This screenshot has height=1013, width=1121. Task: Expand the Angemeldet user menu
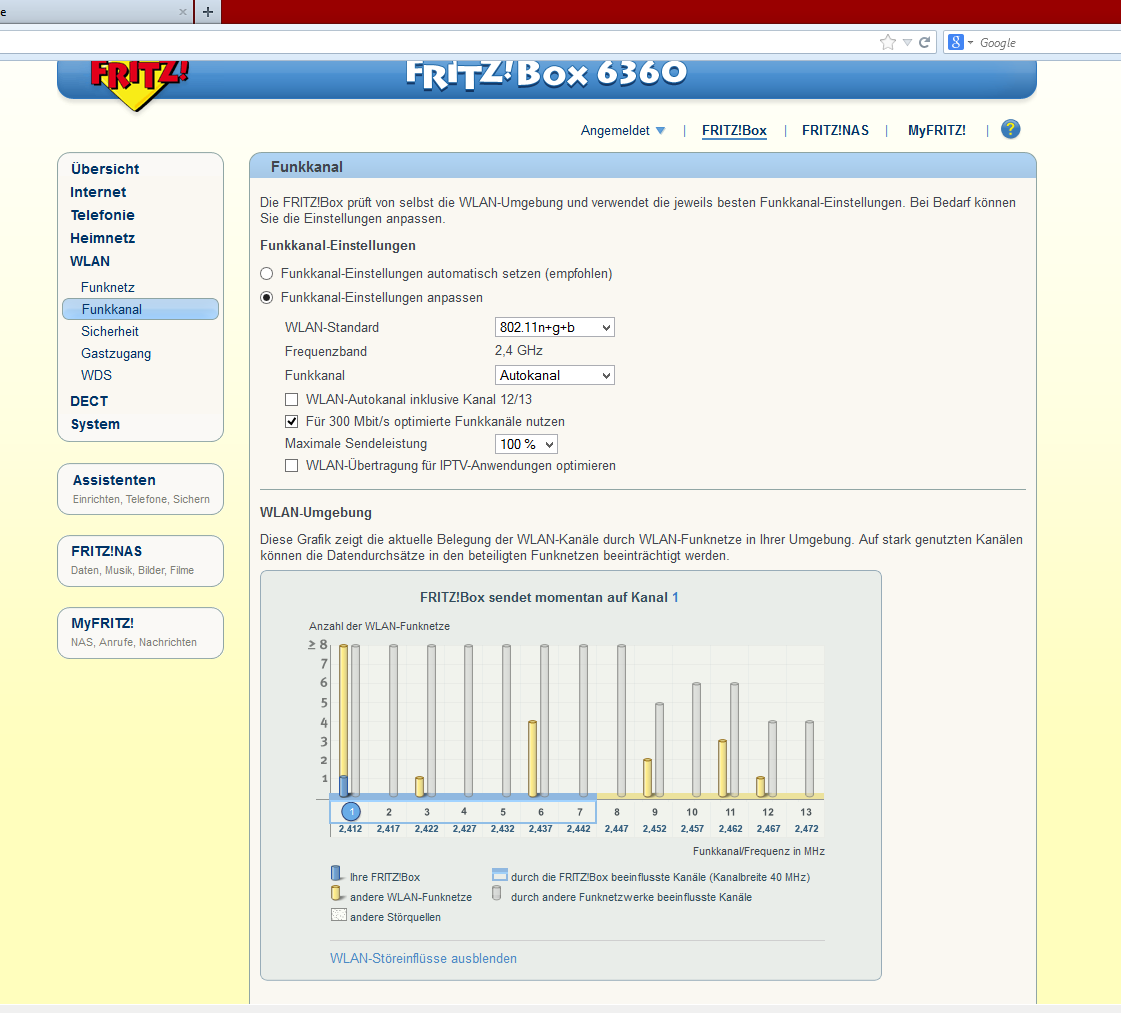pos(623,131)
